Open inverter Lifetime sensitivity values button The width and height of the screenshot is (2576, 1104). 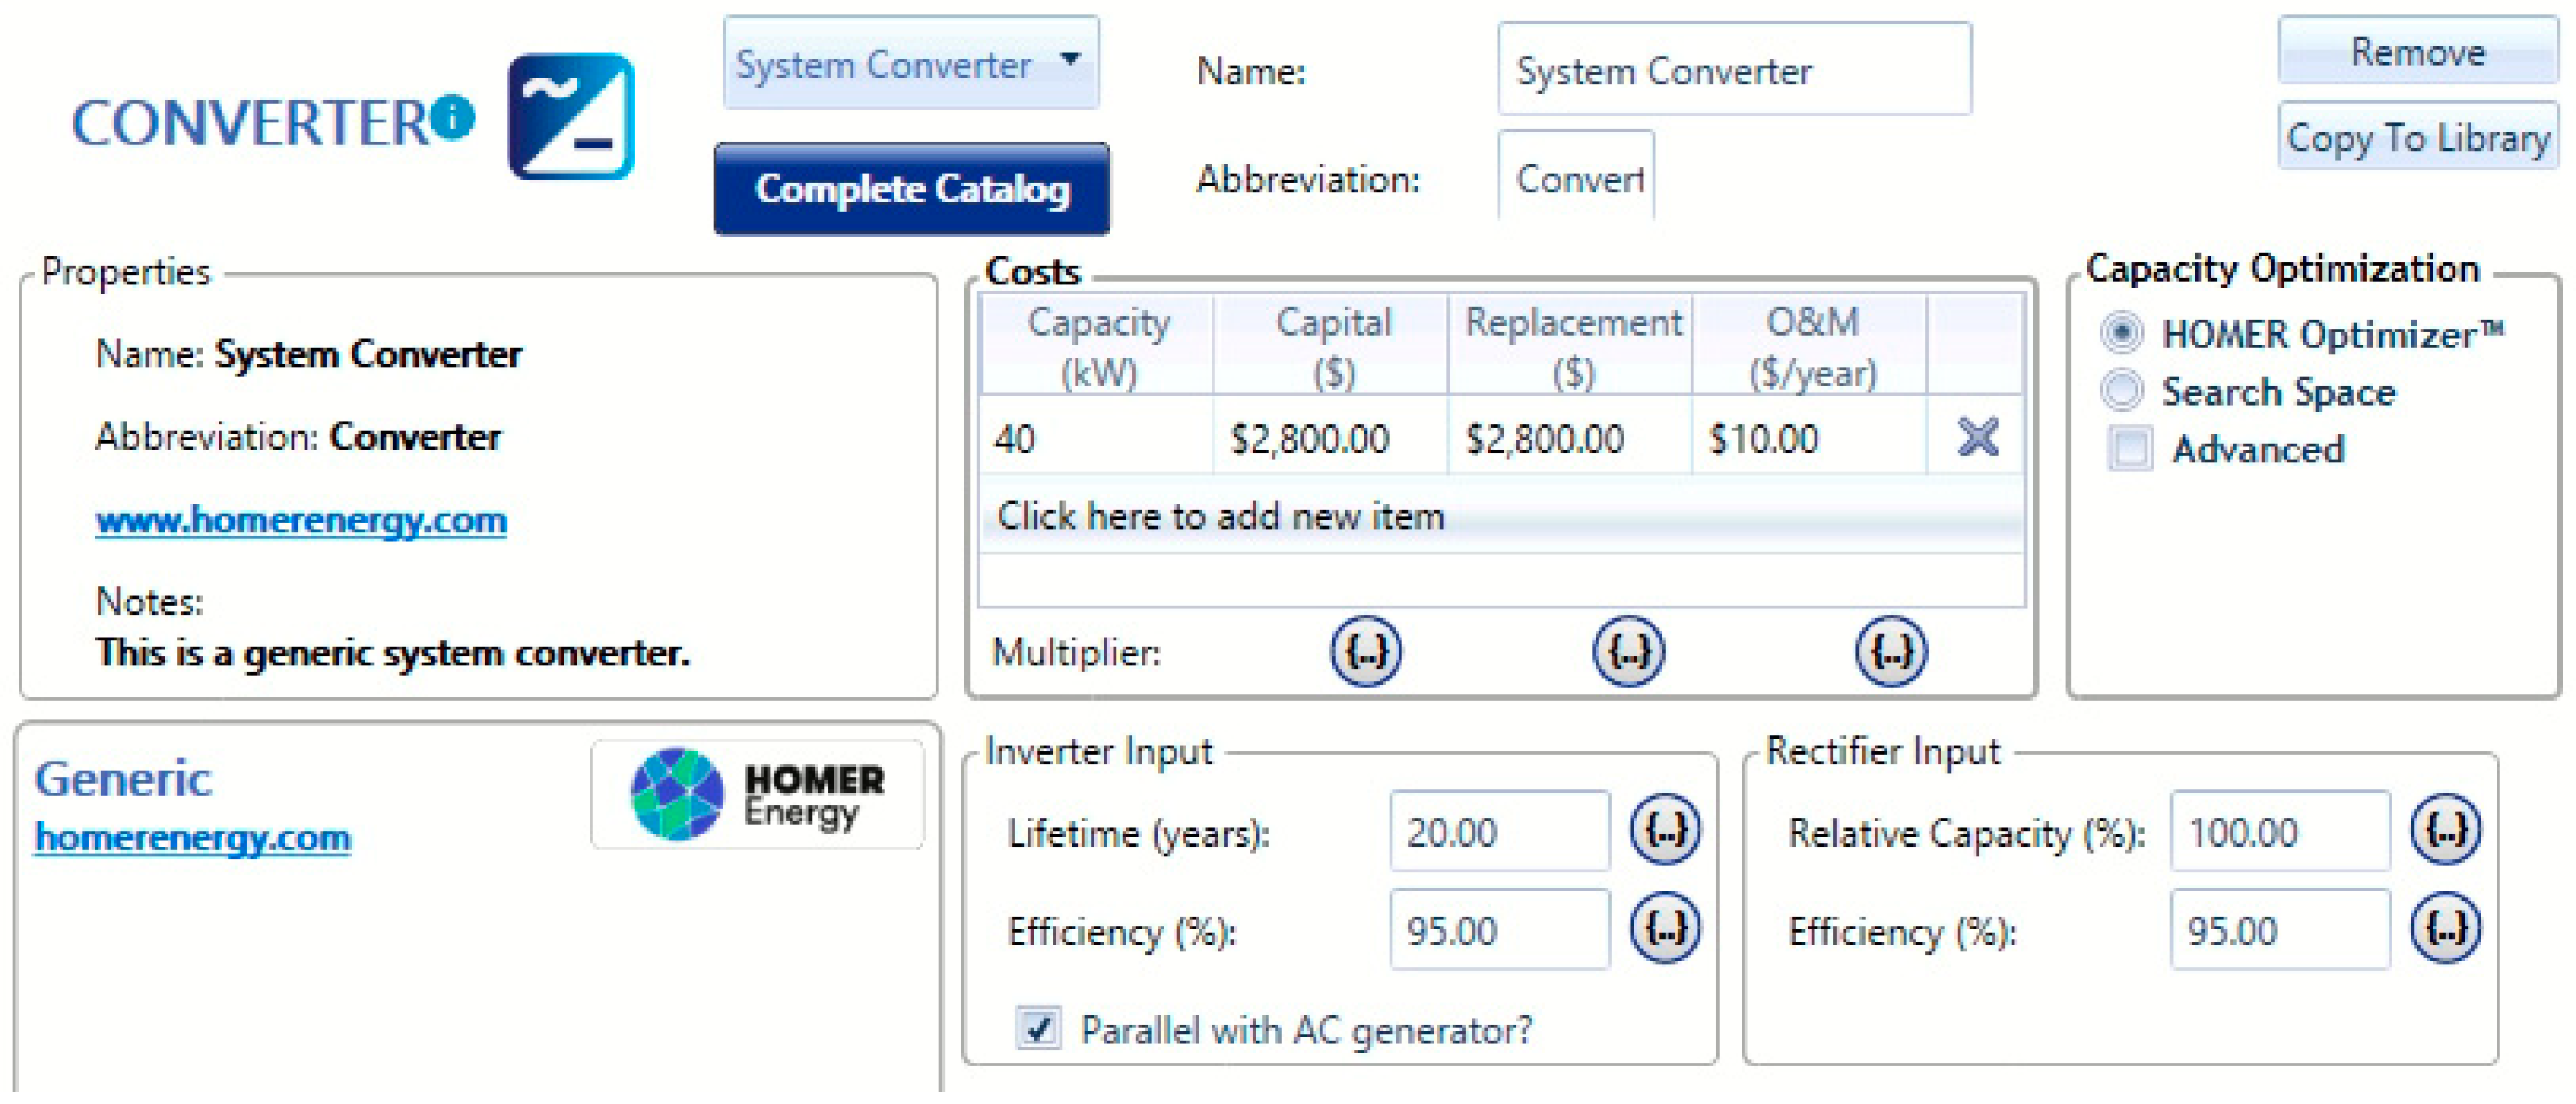pyautogui.click(x=1665, y=830)
